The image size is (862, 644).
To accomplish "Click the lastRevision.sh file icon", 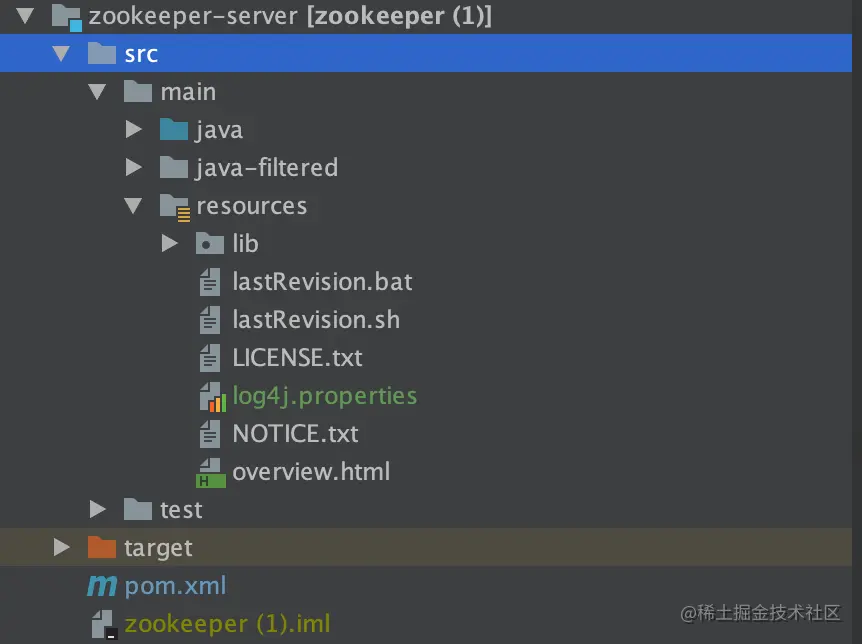I will (209, 320).
